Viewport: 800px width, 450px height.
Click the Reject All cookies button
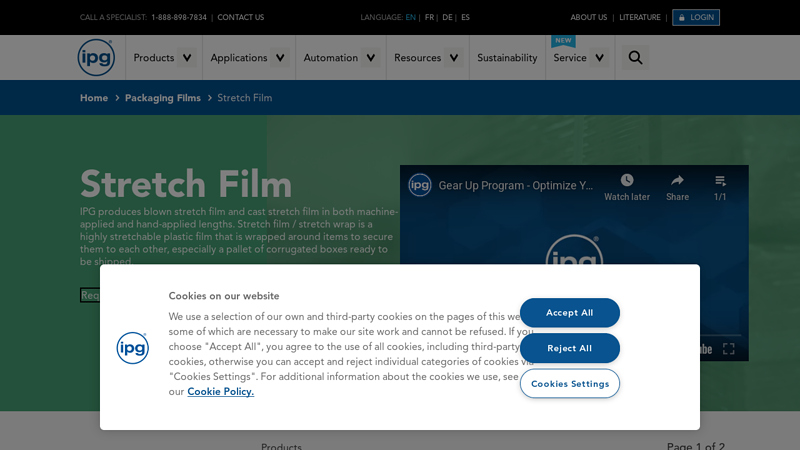point(570,348)
